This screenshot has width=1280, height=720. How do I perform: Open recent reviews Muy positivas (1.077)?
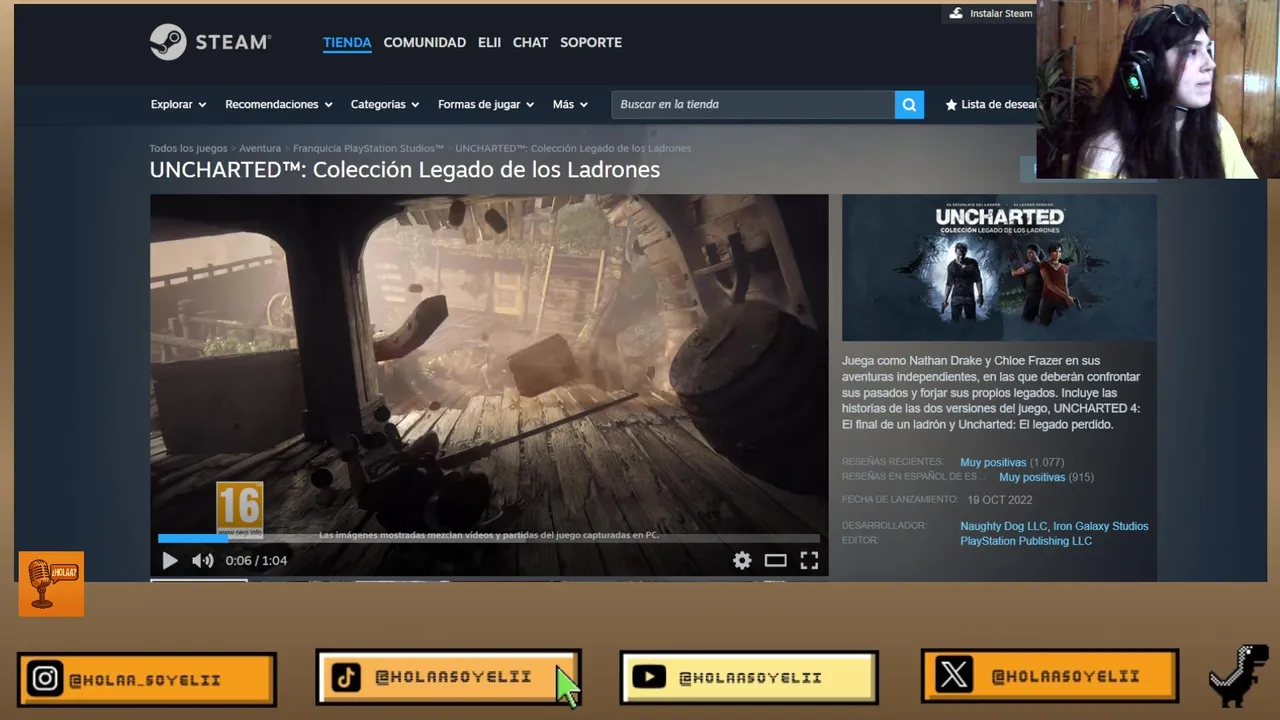(1012, 462)
